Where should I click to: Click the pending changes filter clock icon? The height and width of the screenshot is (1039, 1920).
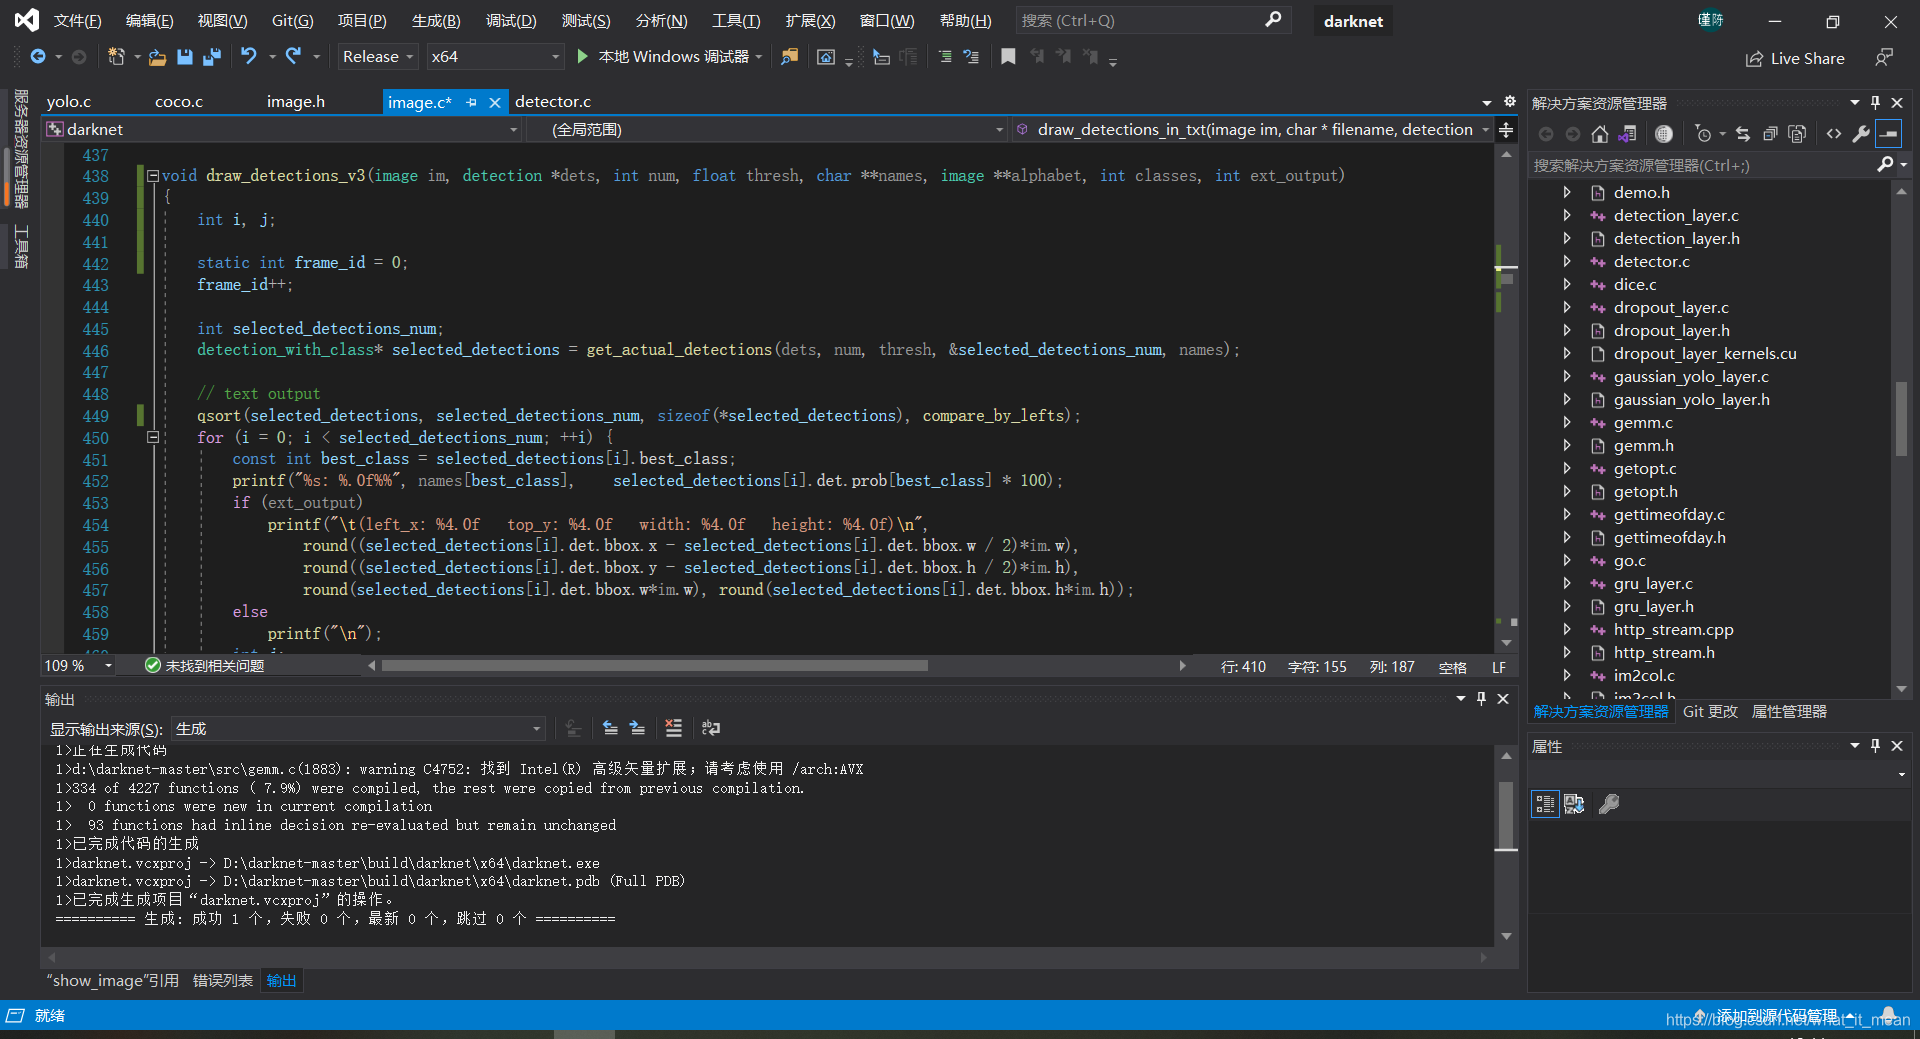pyautogui.click(x=1704, y=134)
